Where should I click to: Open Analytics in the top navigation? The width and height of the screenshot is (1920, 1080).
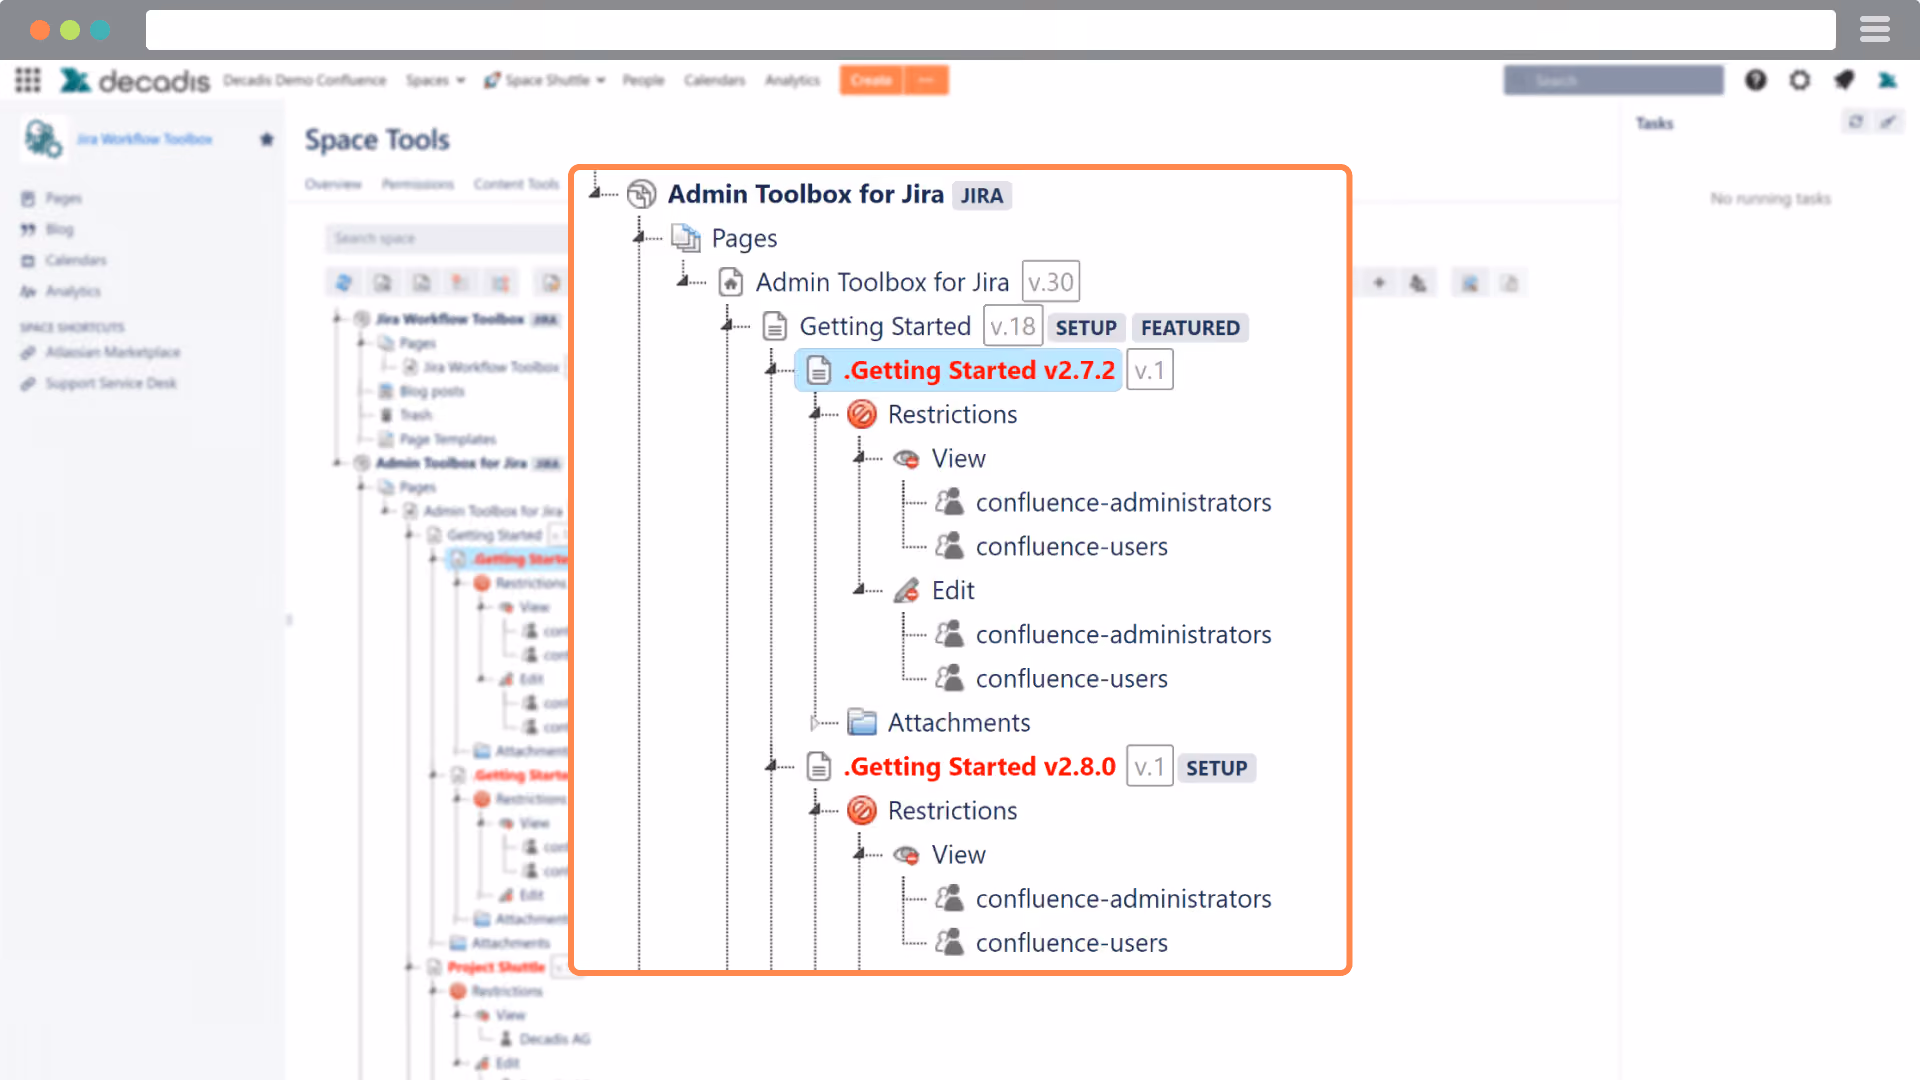click(x=793, y=80)
